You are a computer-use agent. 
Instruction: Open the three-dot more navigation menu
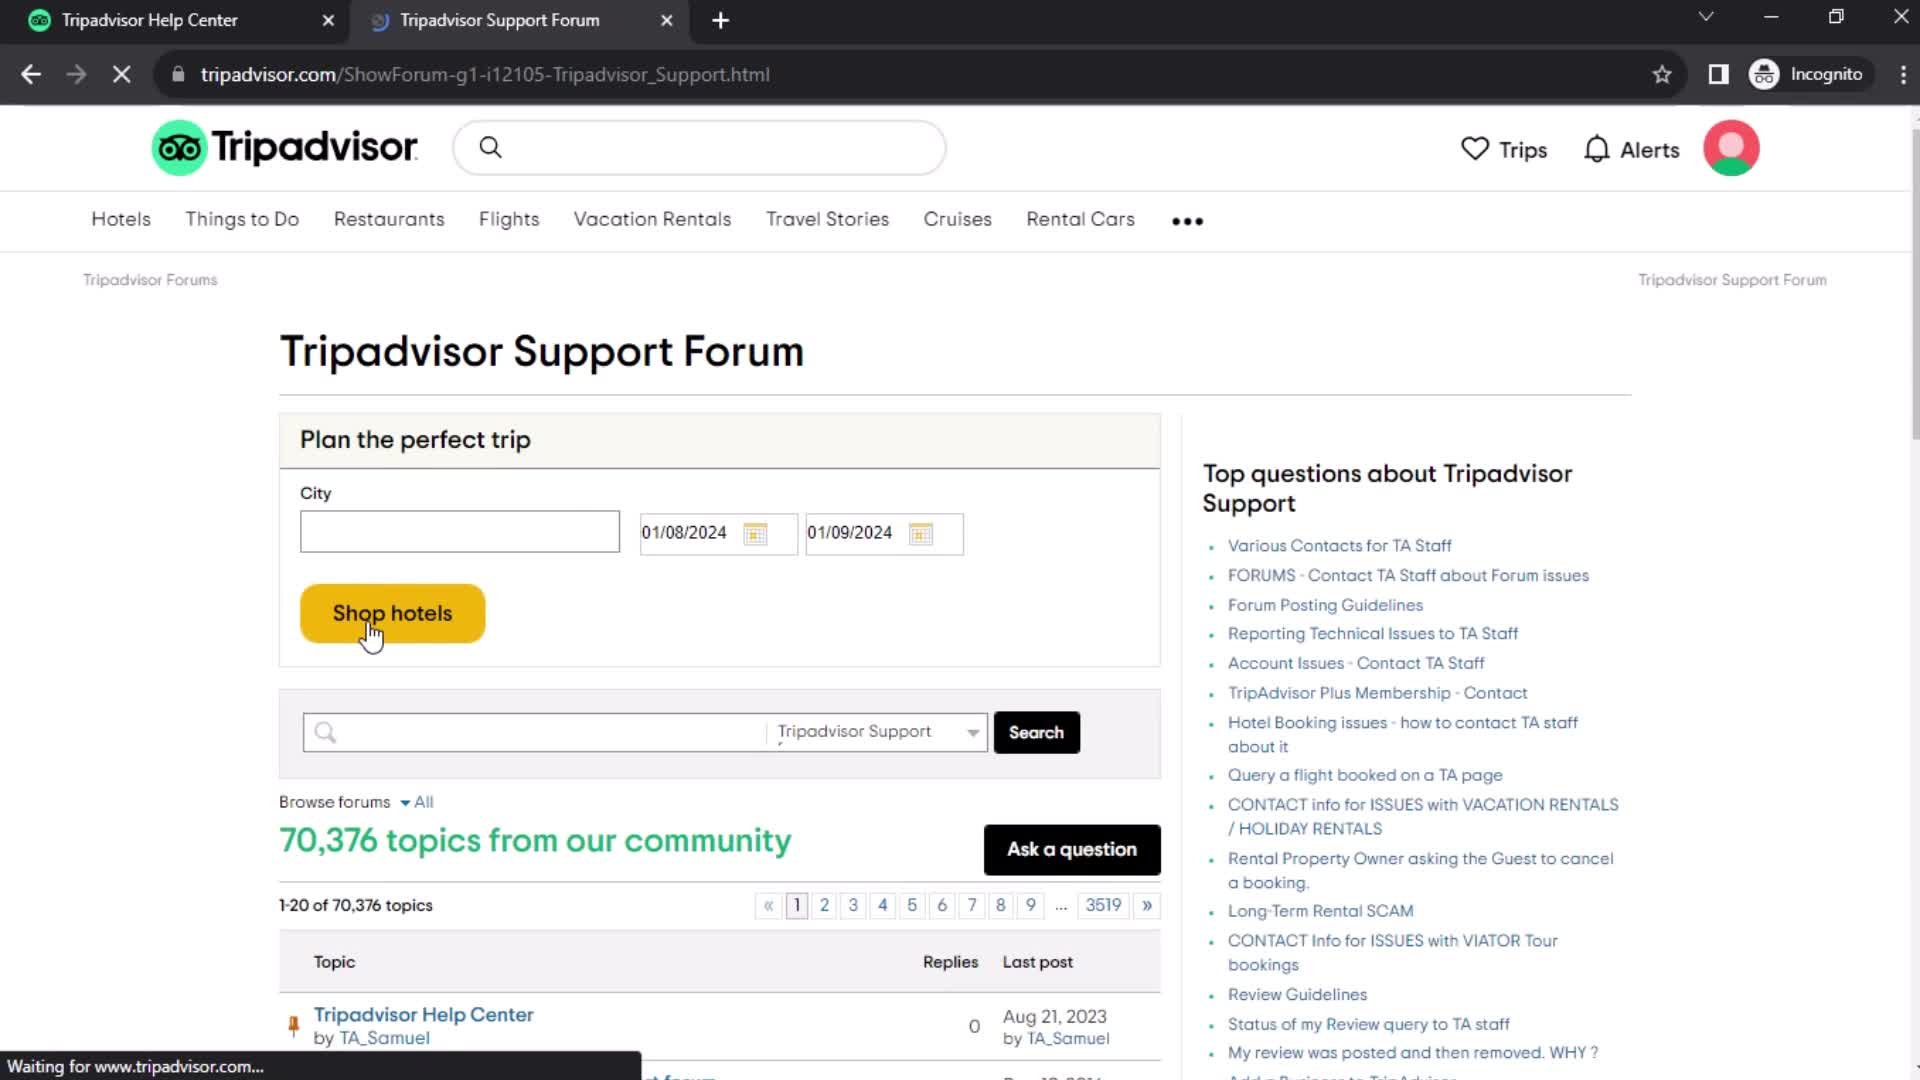(1187, 221)
